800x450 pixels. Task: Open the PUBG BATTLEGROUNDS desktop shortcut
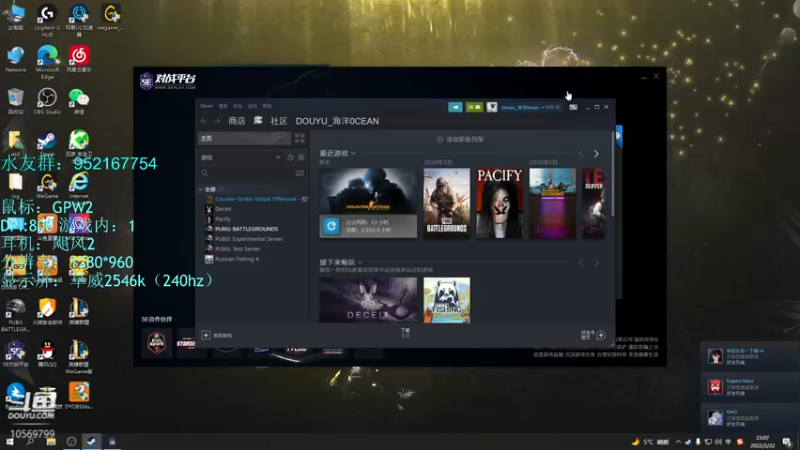point(15,315)
